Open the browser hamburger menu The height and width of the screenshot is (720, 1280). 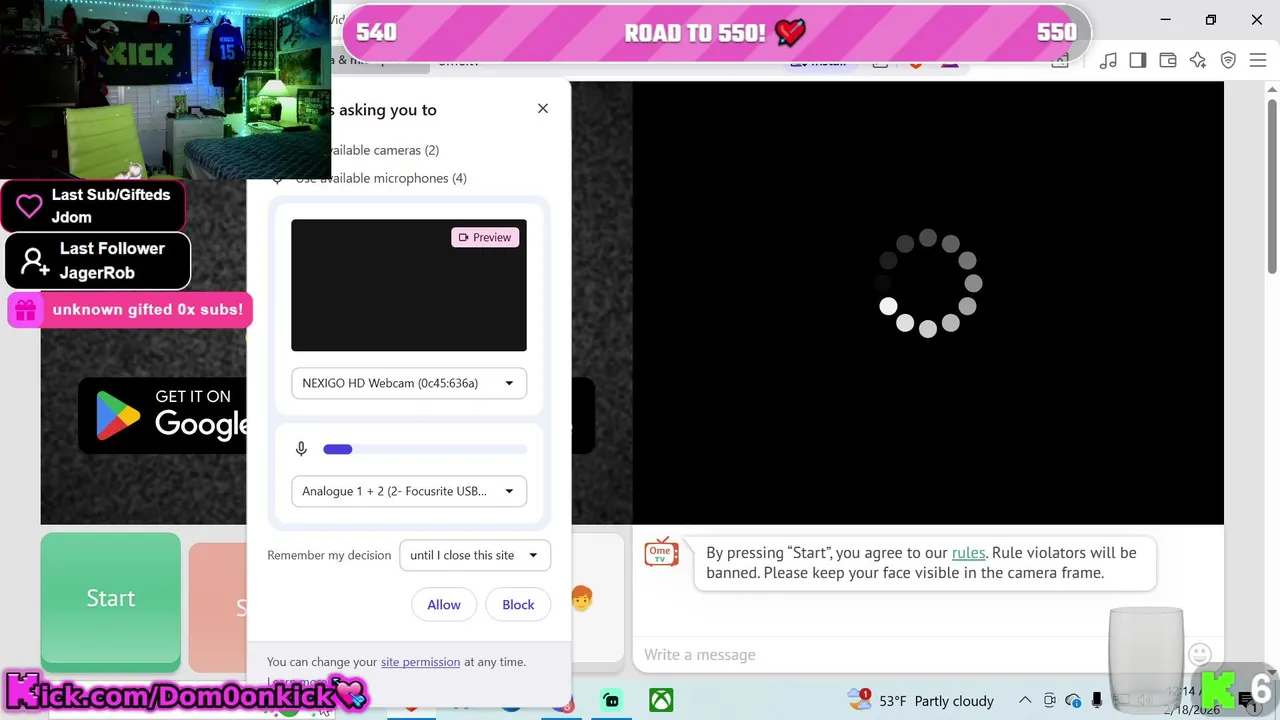point(1258,61)
